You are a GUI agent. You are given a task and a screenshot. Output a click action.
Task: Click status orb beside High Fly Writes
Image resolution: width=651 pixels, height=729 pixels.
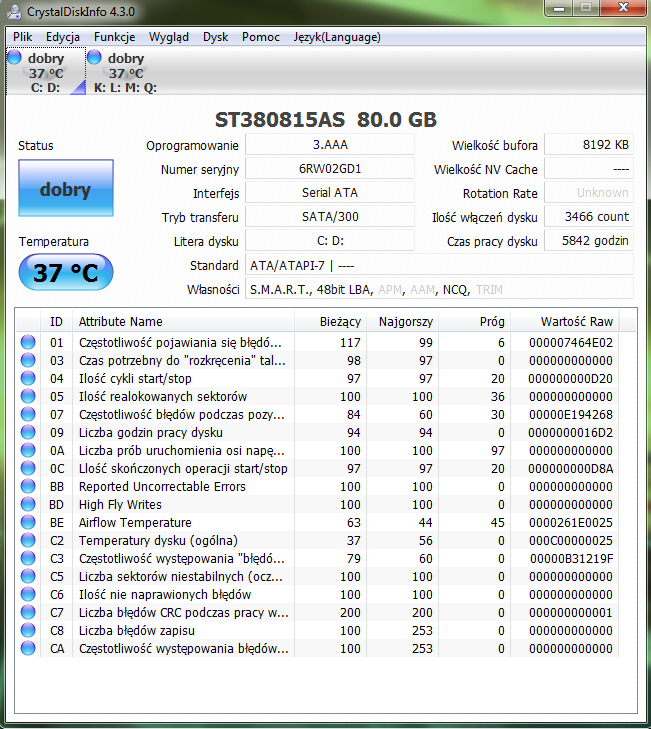coord(28,504)
